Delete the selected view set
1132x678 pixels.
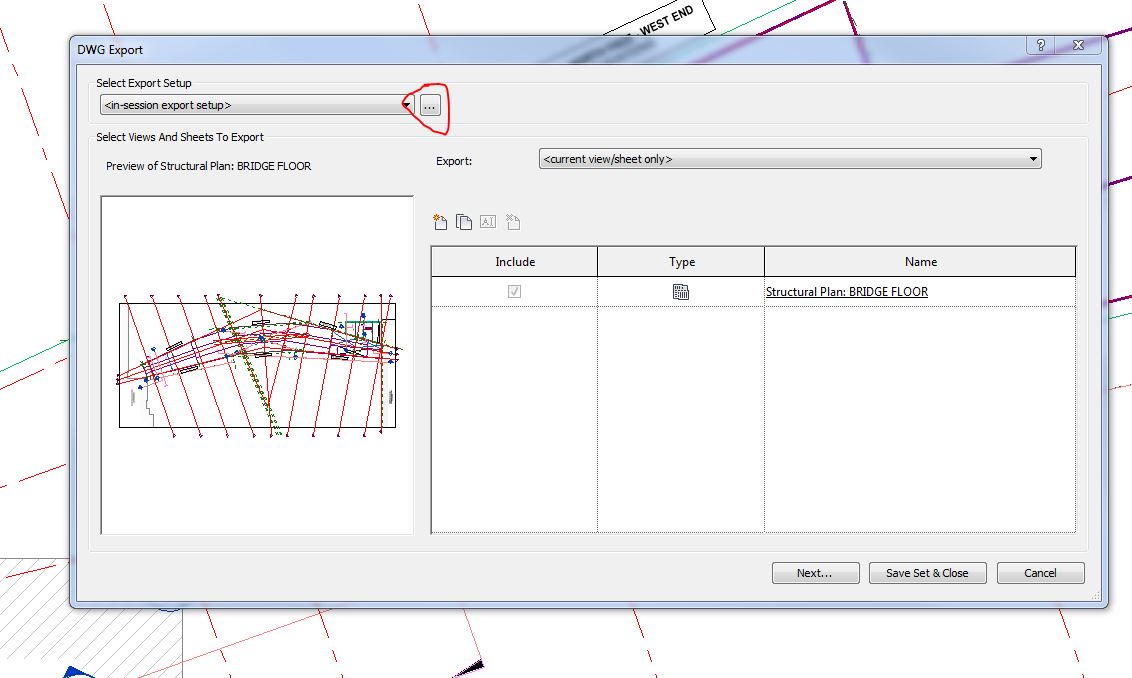point(512,221)
